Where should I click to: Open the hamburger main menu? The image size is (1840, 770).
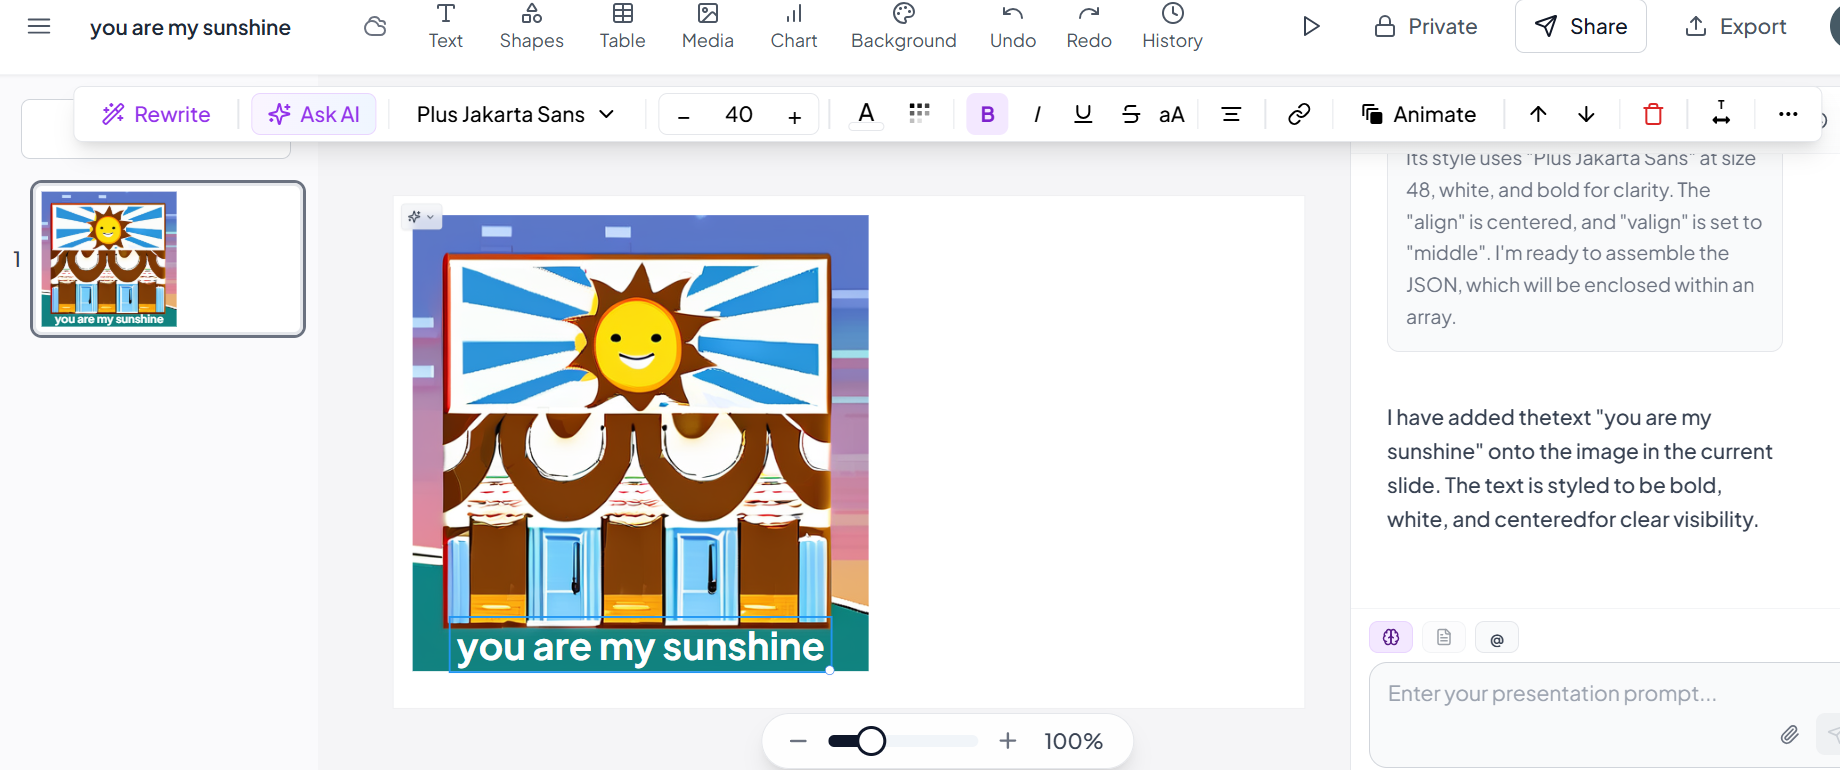(39, 27)
